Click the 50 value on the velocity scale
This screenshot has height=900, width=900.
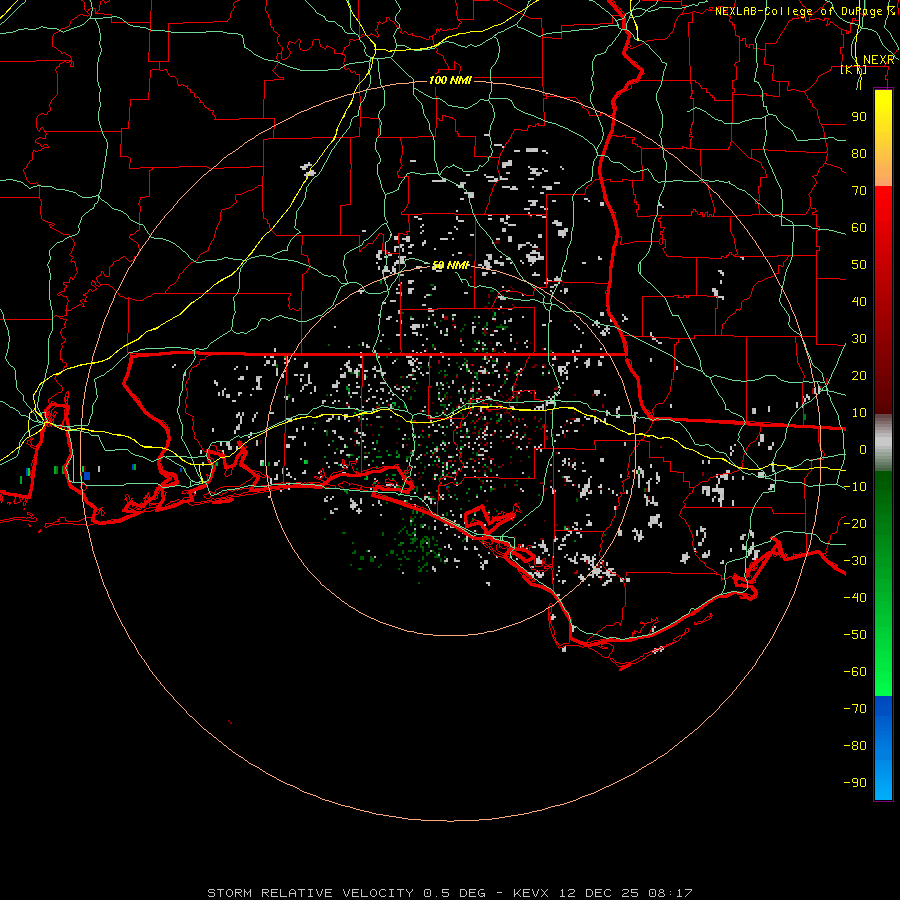[x=859, y=265]
